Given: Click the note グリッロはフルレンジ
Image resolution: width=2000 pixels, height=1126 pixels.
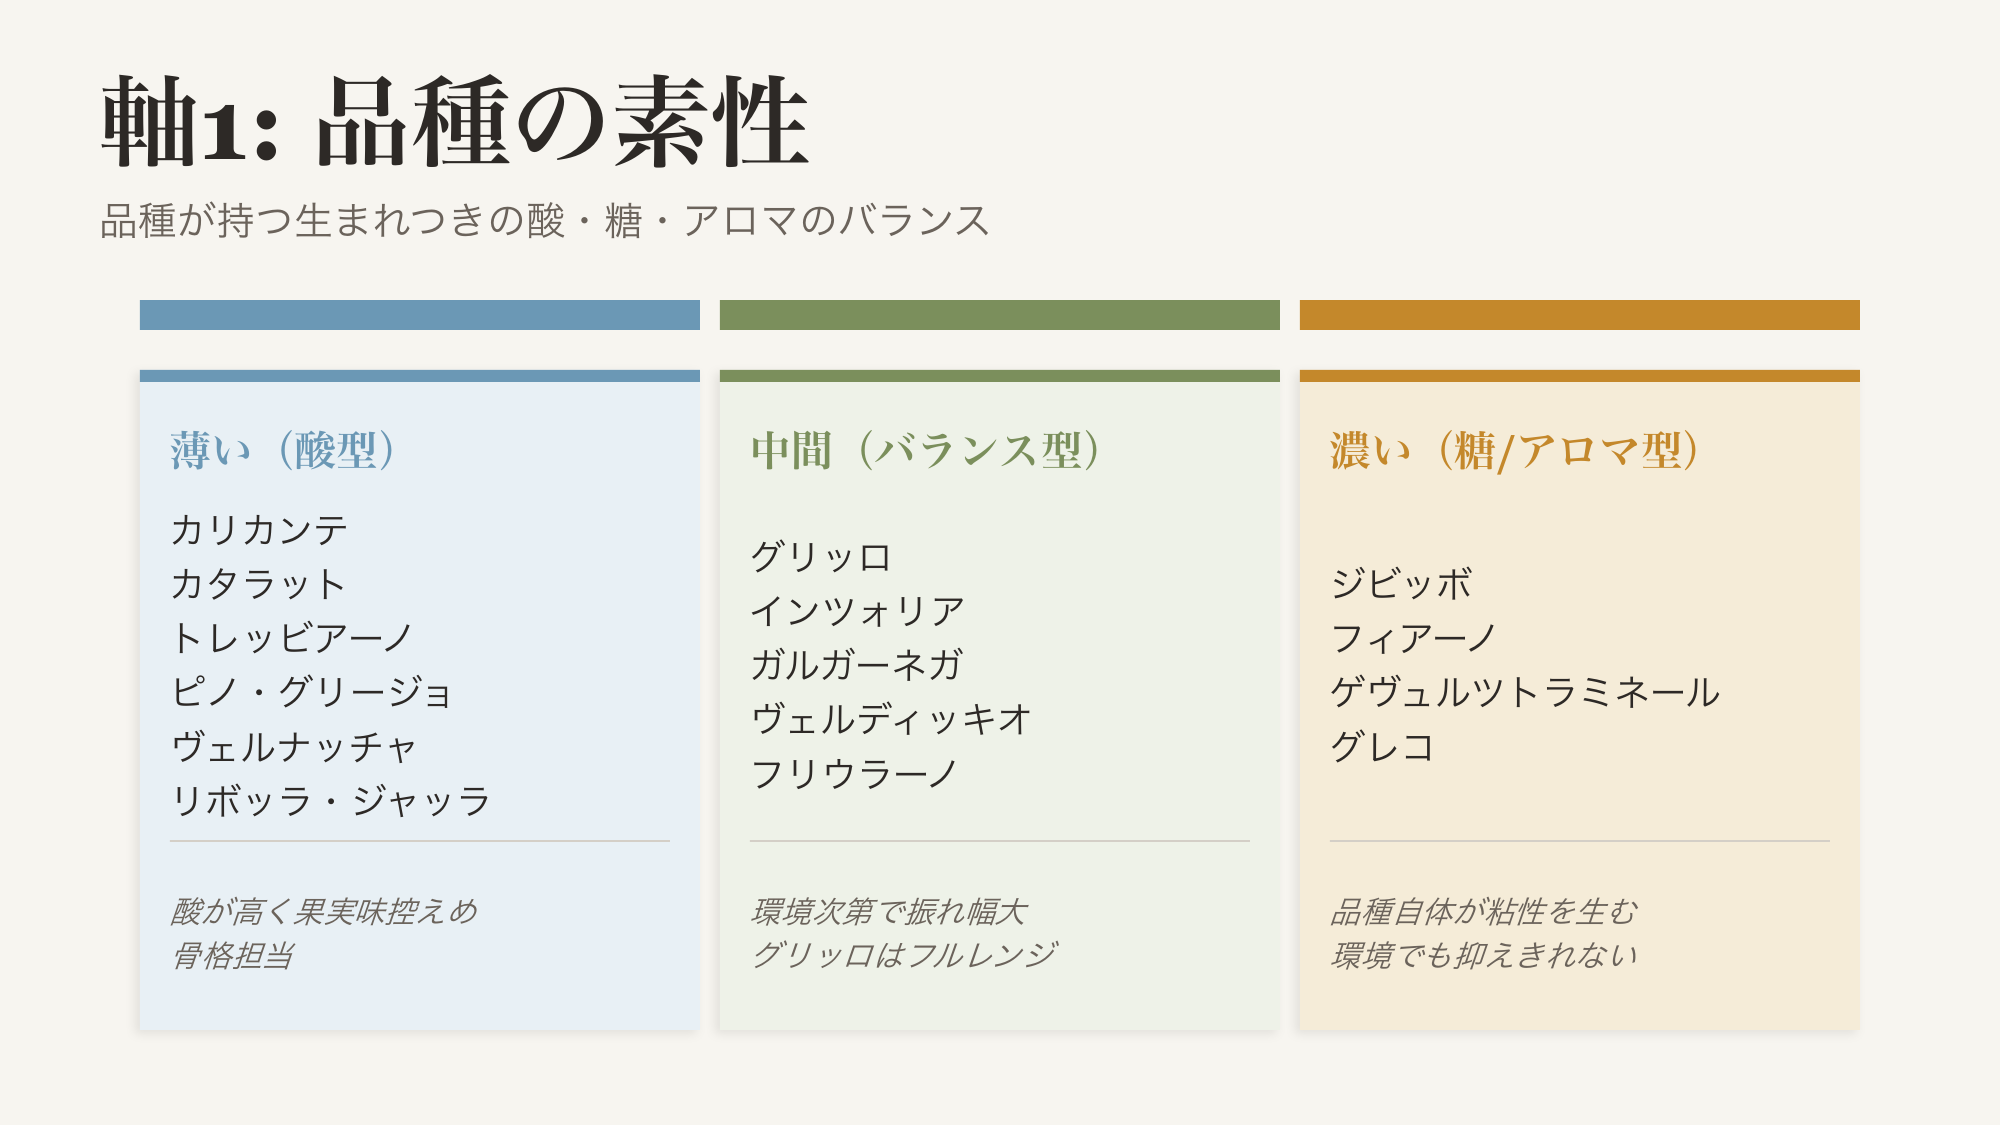Looking at the screenshot, I should (904, 956).
